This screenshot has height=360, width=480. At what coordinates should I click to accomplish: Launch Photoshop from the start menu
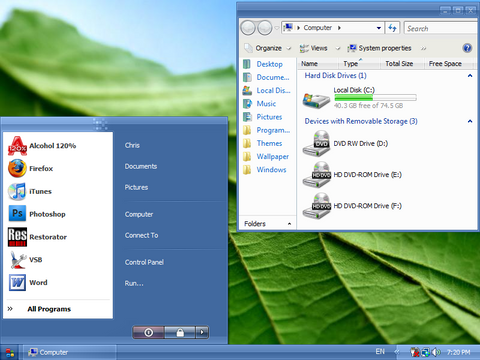point(37,214)
